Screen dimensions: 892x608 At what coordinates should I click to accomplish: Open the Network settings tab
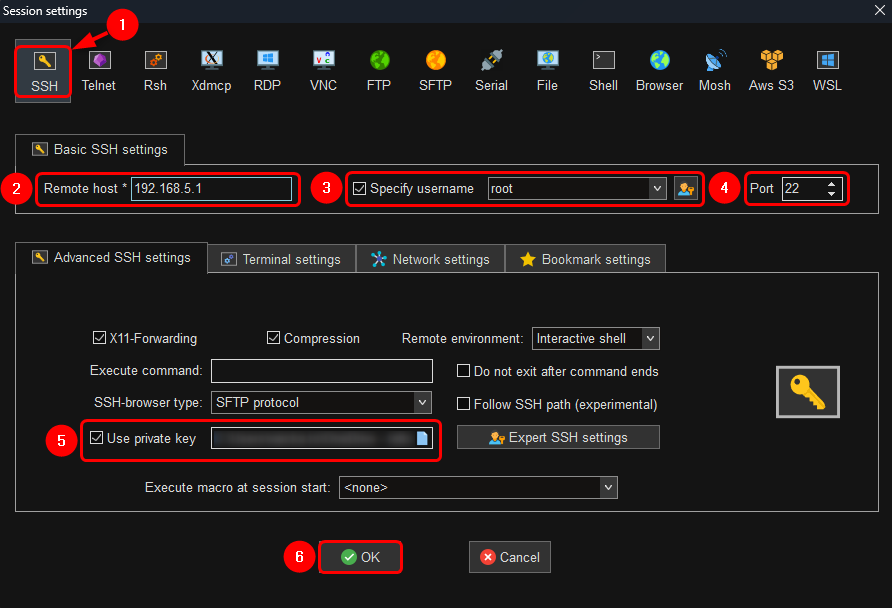click(x=430, y=259)
